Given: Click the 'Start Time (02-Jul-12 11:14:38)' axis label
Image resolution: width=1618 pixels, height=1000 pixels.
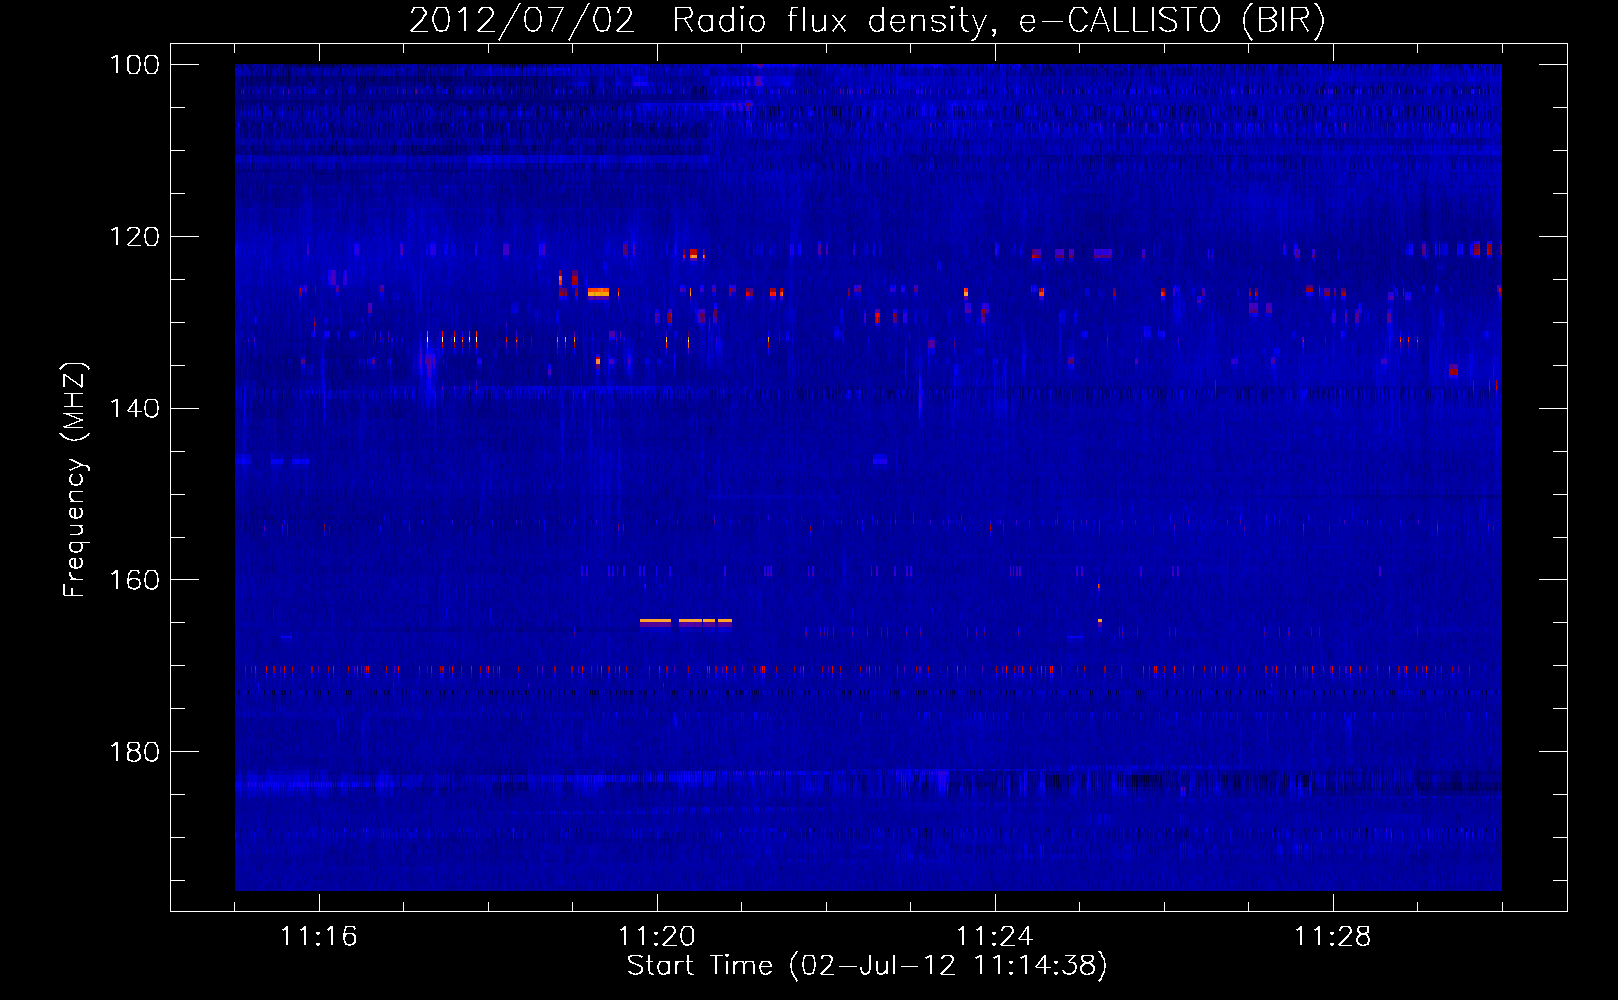Looking at the screenshot, I should [x=867, y=966].
